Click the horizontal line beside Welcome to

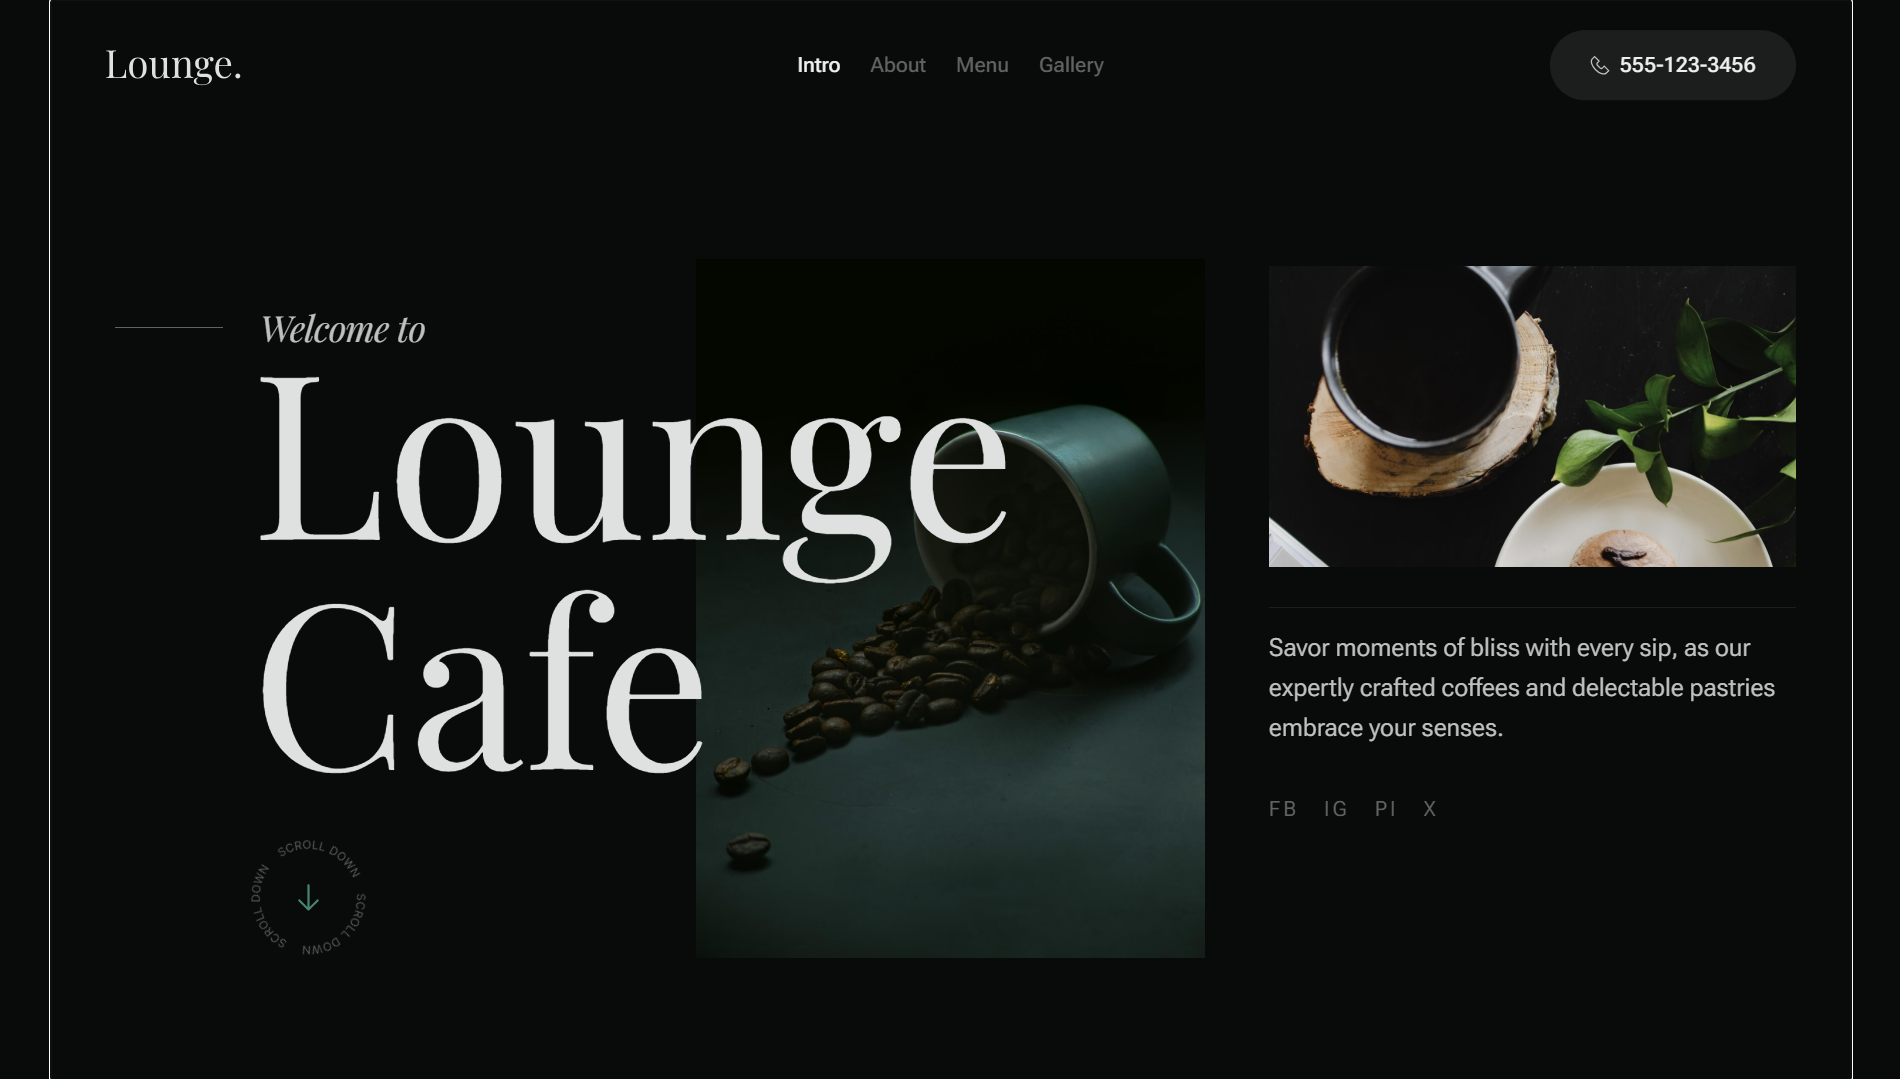(169, 327)
